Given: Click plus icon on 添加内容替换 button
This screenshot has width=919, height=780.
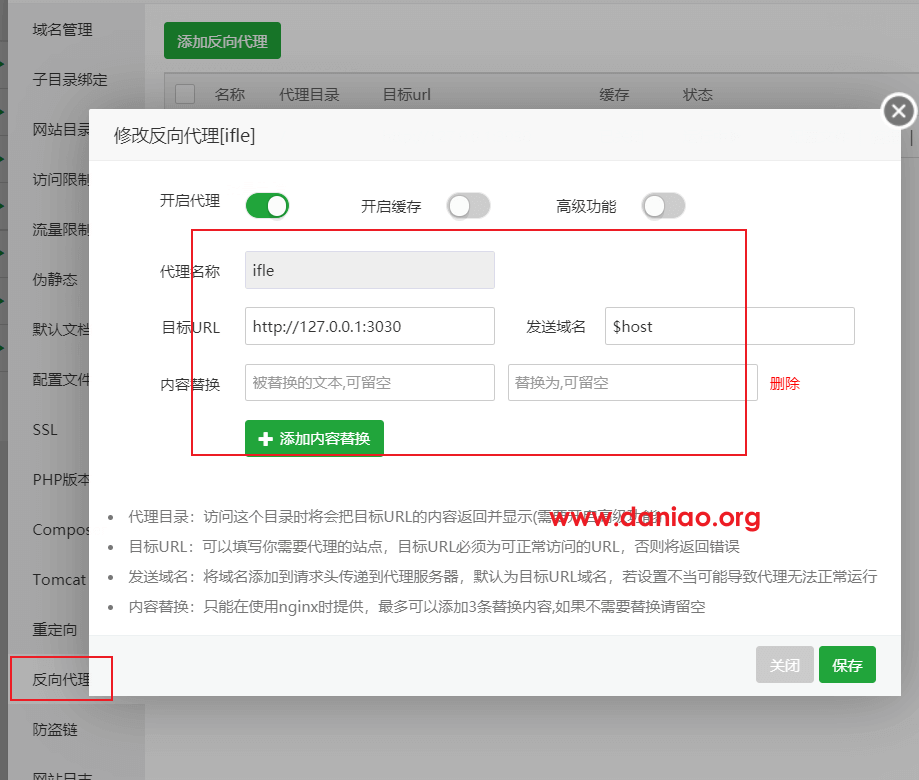Looking at the screenshot, I should coord(266,439).
